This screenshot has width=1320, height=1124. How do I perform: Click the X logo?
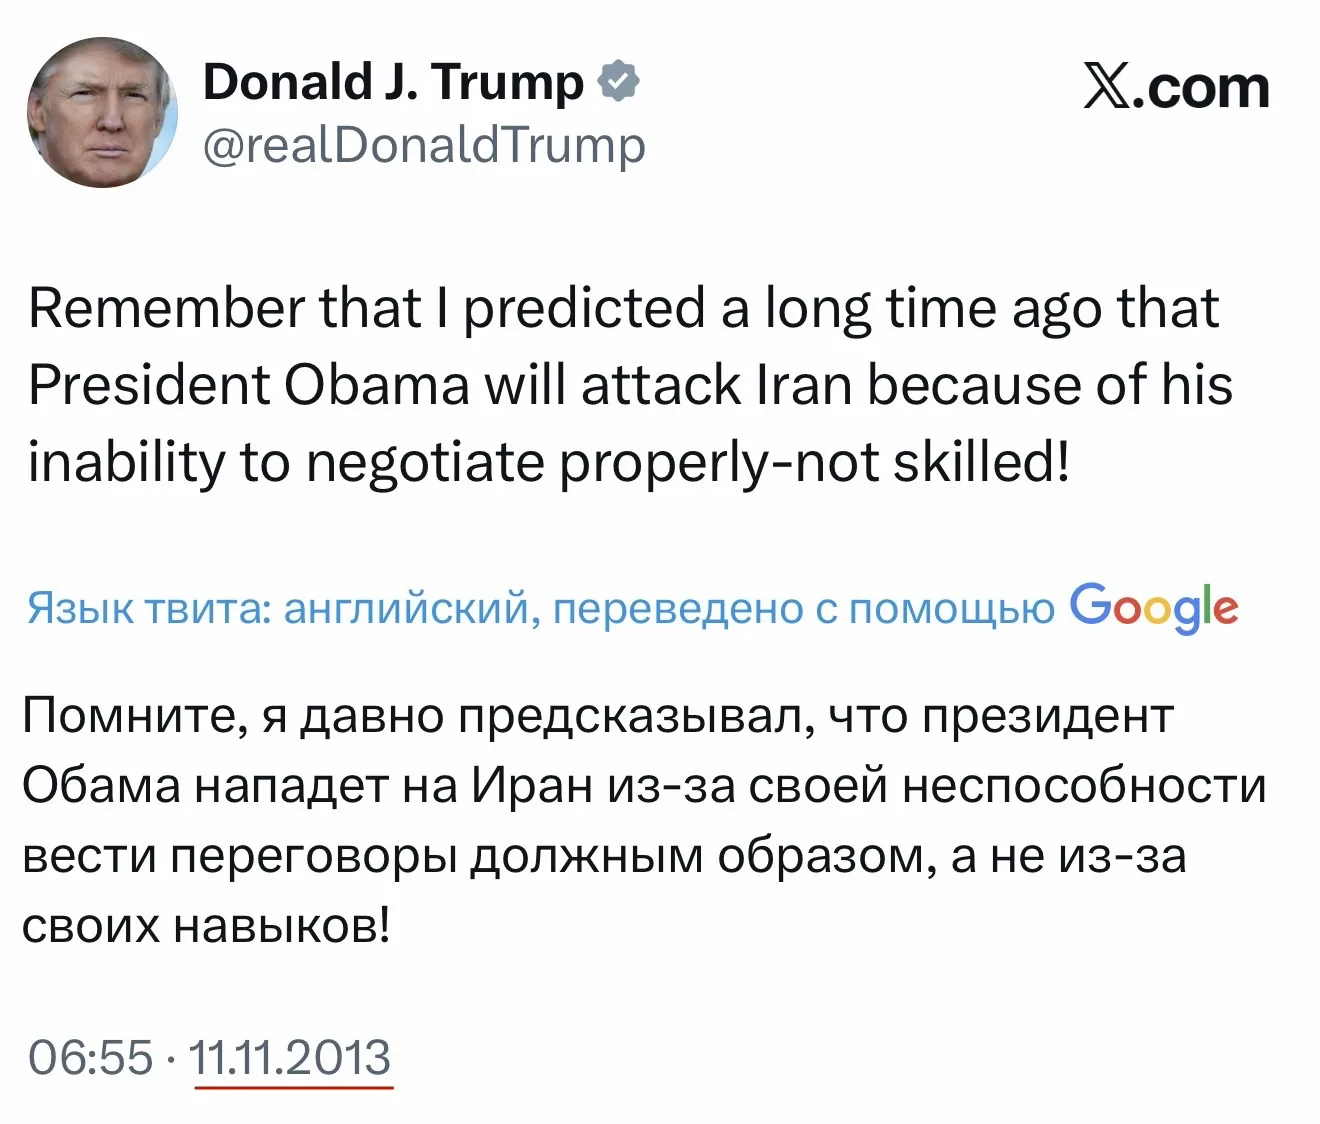[x=1114, y=88]
